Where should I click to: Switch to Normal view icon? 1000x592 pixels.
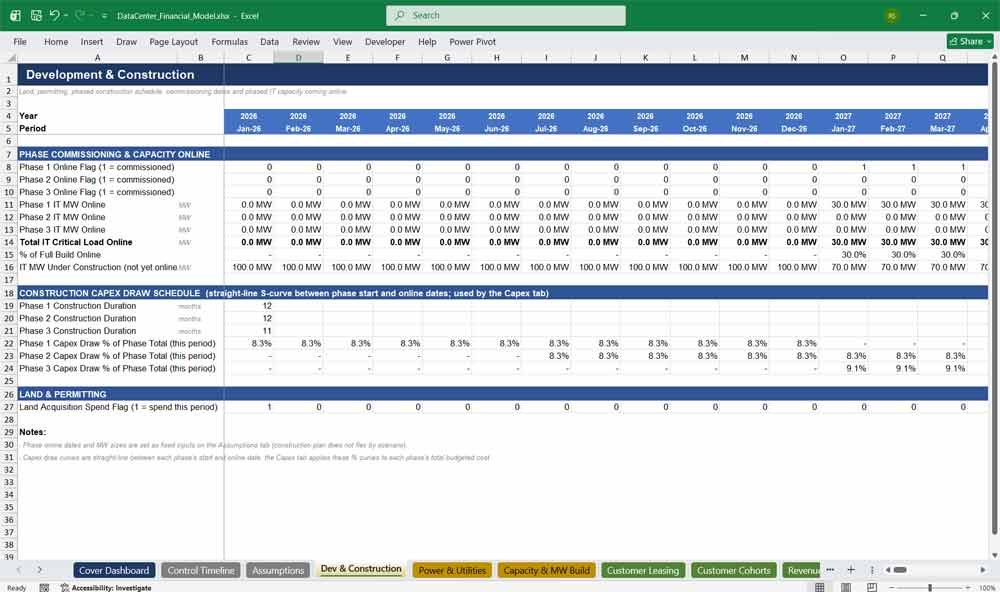[820, 587]
